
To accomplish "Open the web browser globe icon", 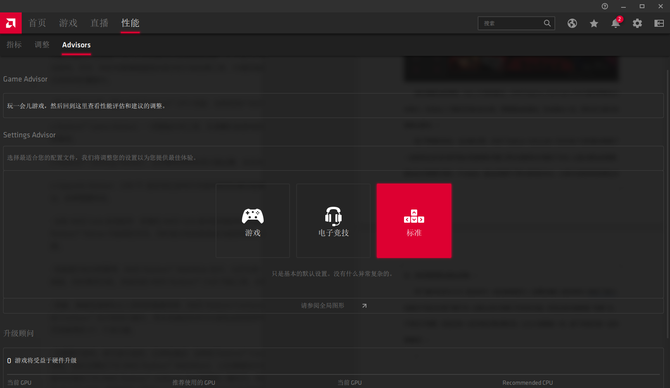I will point(572,24).
